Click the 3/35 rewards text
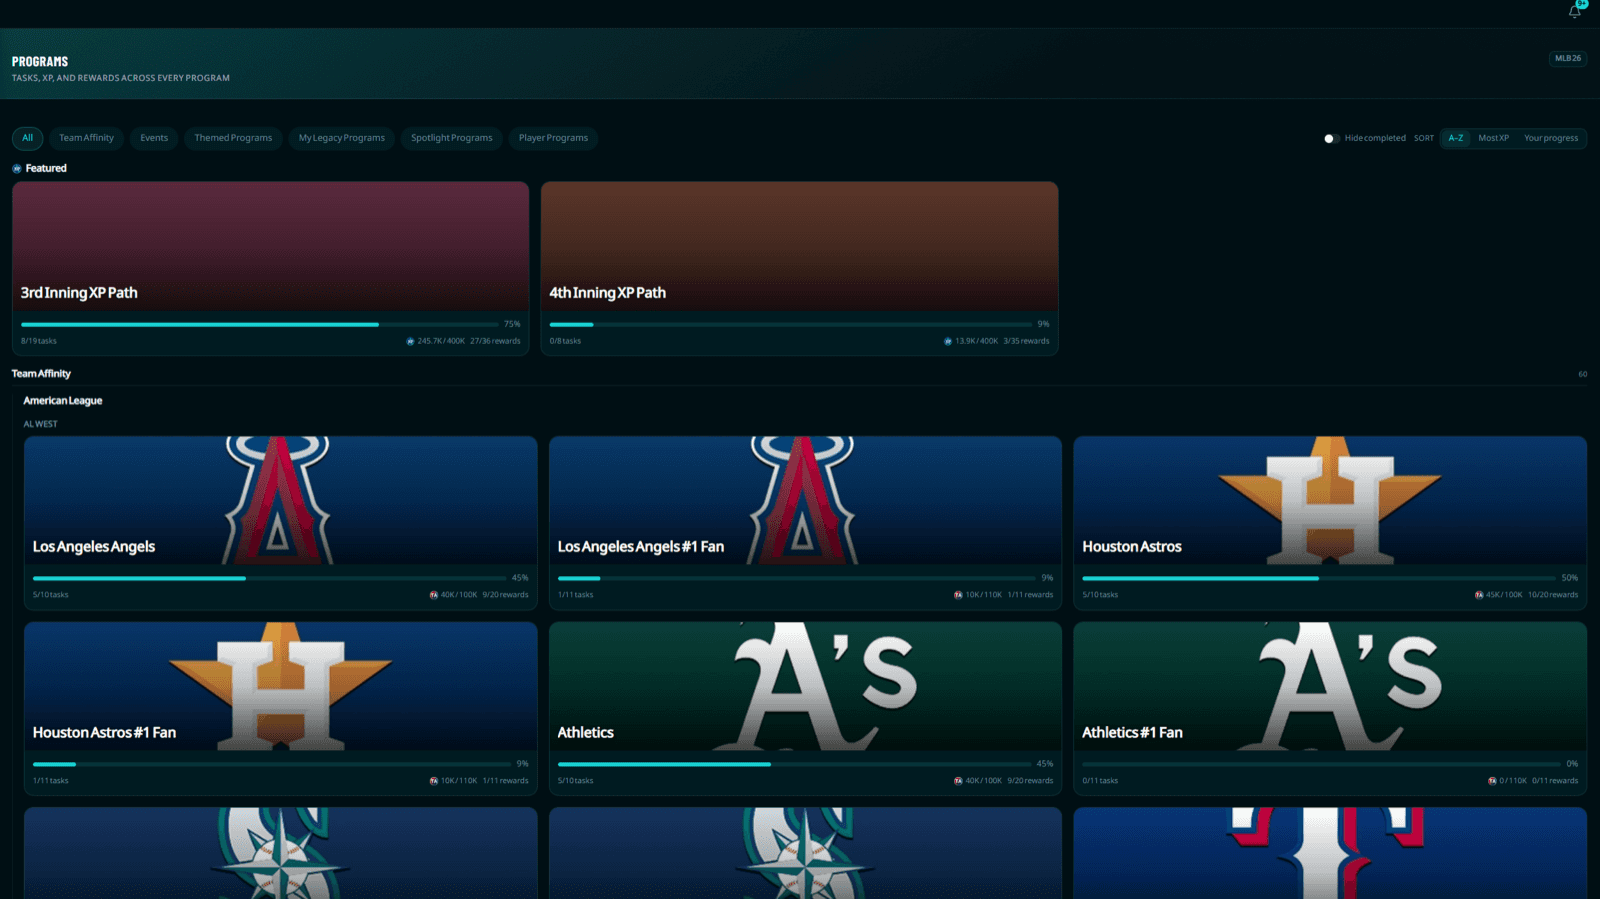The width and height of the screenshot is (1600, 899). coord(1026,341)
